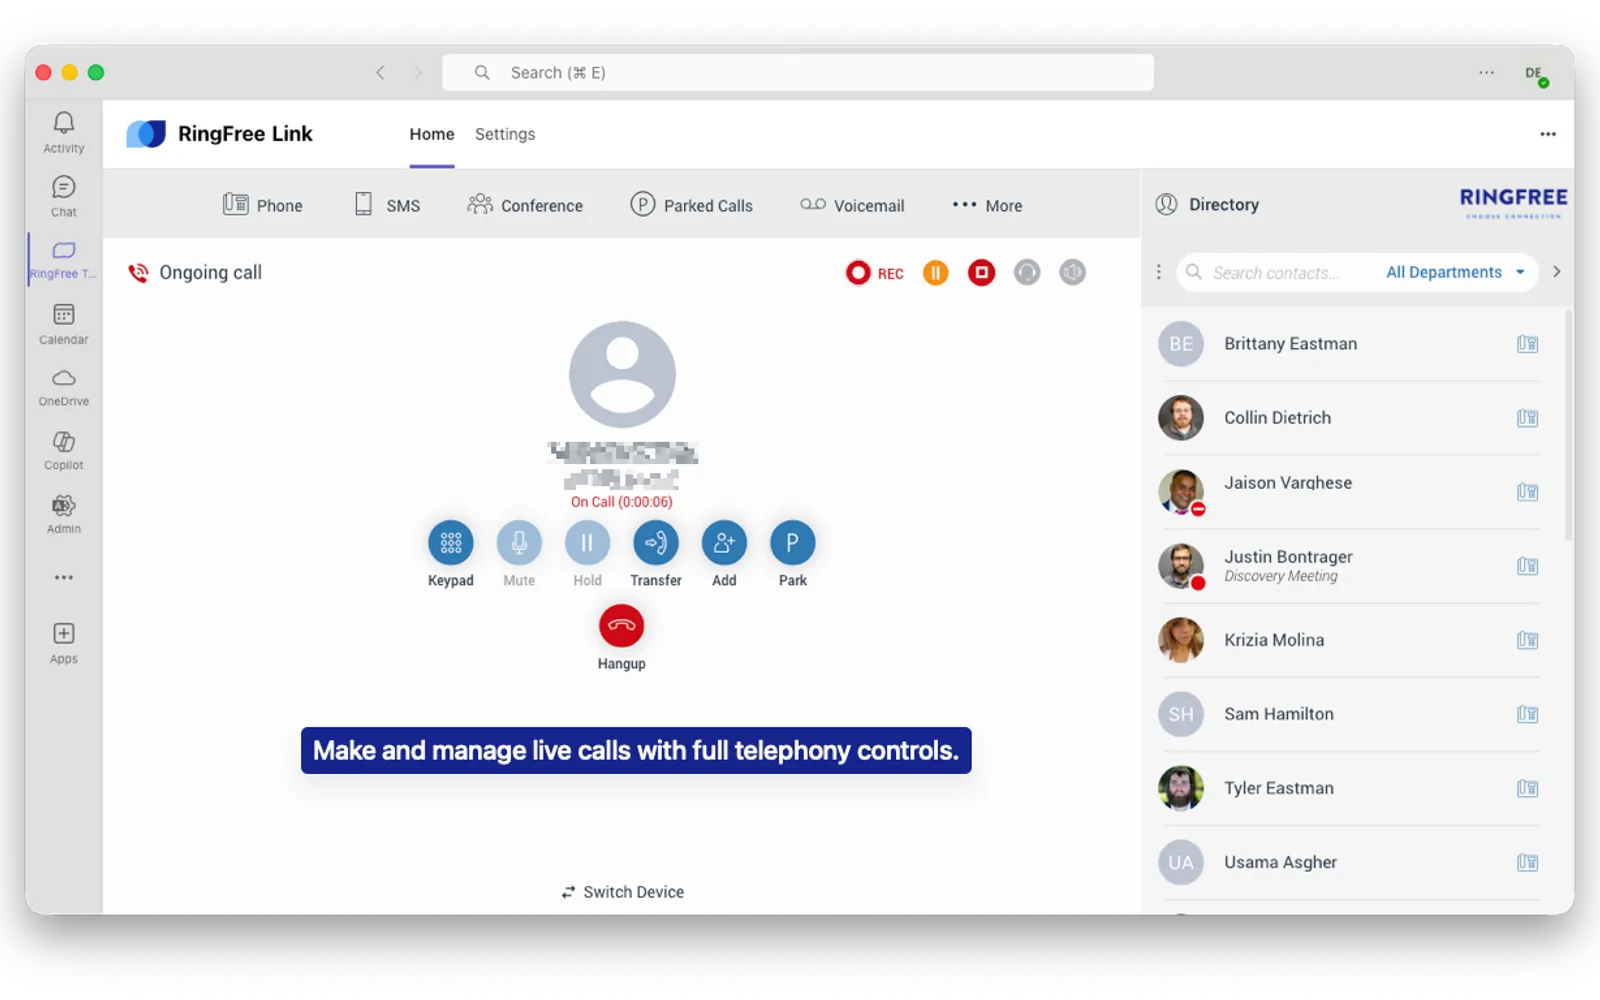
Task: Select contact Collin Dietrich
Action: (1347, 418)
